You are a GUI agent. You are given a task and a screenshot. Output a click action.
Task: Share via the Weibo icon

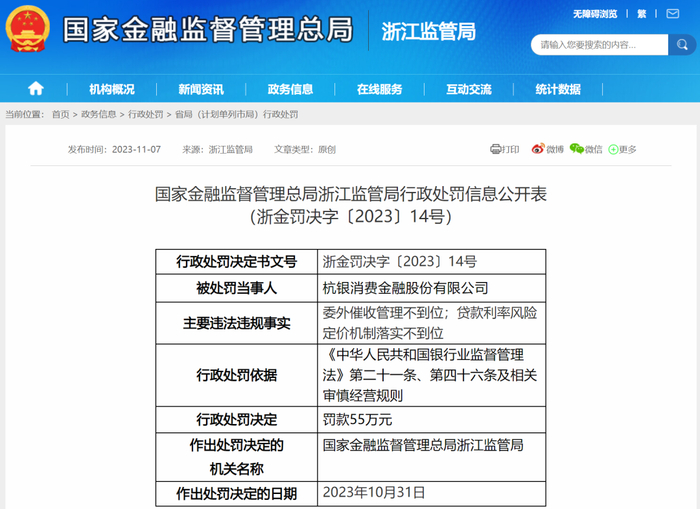tap(538, 149)
